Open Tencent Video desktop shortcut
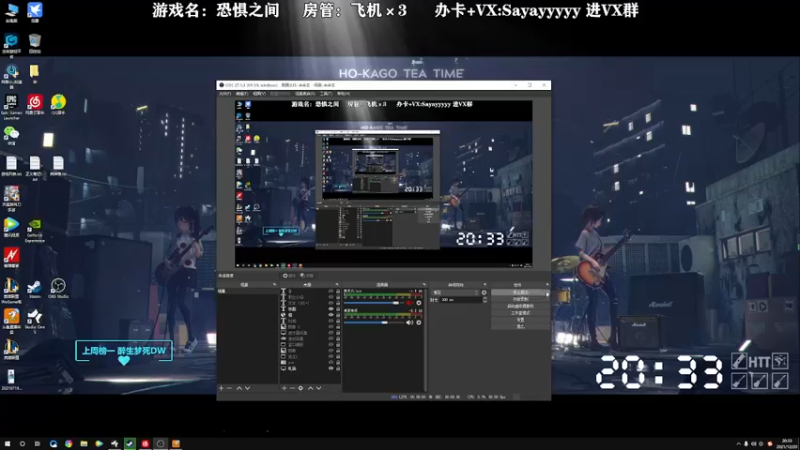800x450 pixels. [x=11, y=226]
